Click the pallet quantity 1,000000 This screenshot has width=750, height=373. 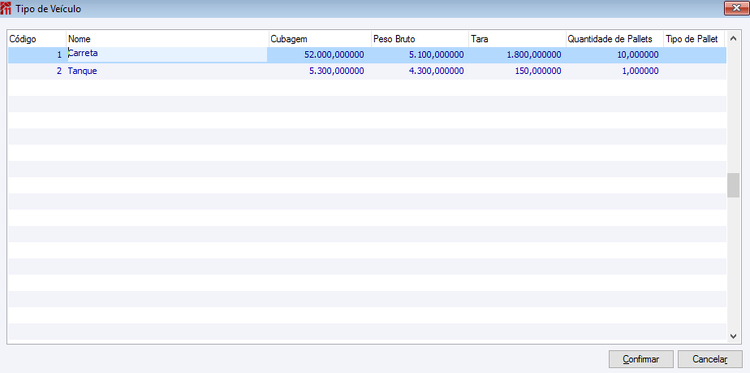pyautogui.click(x=640, y=71)
